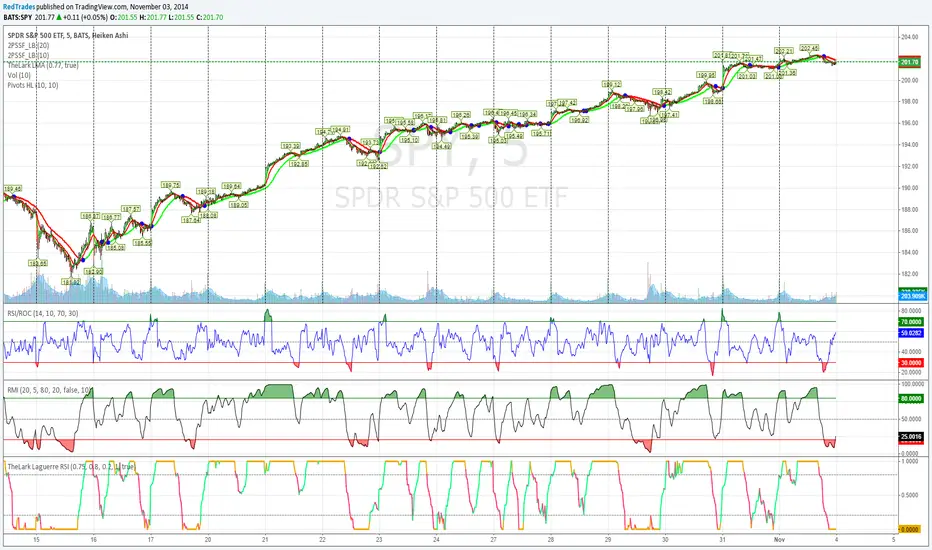Click the volume value tag on price axis
932x550 pixels.
[910, 296]
